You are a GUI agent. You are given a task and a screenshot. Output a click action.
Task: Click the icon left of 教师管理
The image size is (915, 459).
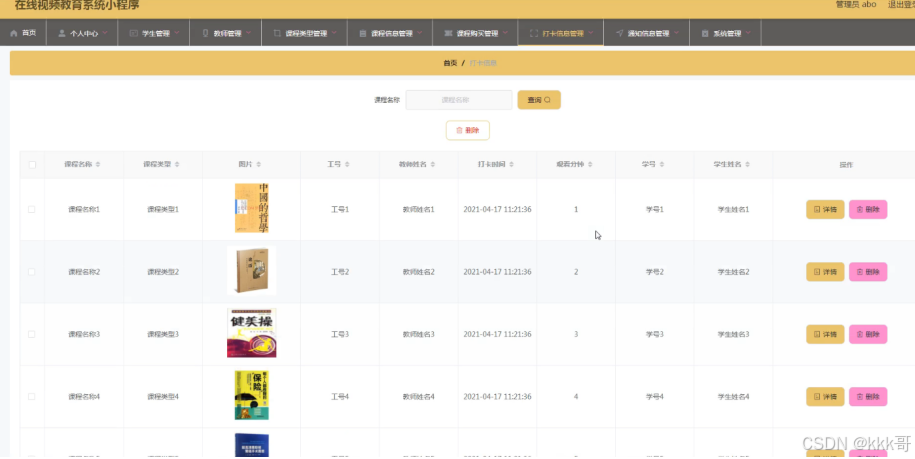[x=205, y=33]
